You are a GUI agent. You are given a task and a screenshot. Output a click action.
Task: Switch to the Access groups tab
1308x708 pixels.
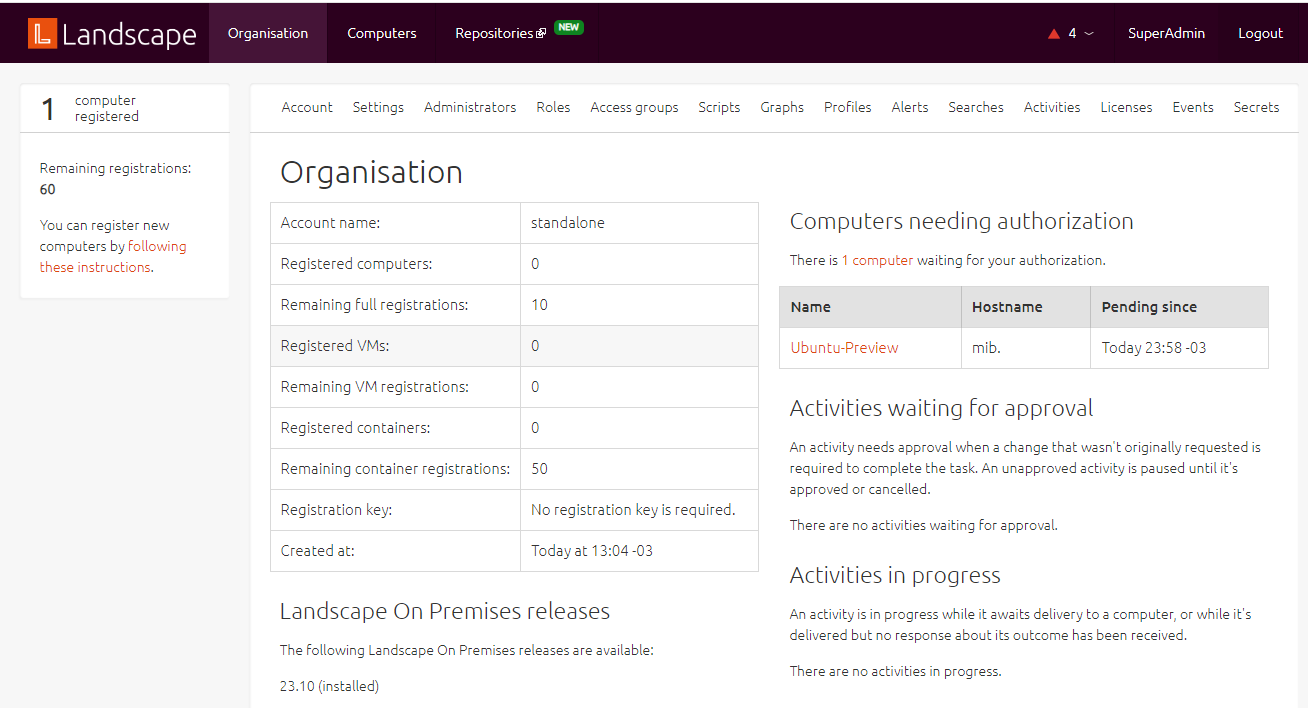point(634,107)
